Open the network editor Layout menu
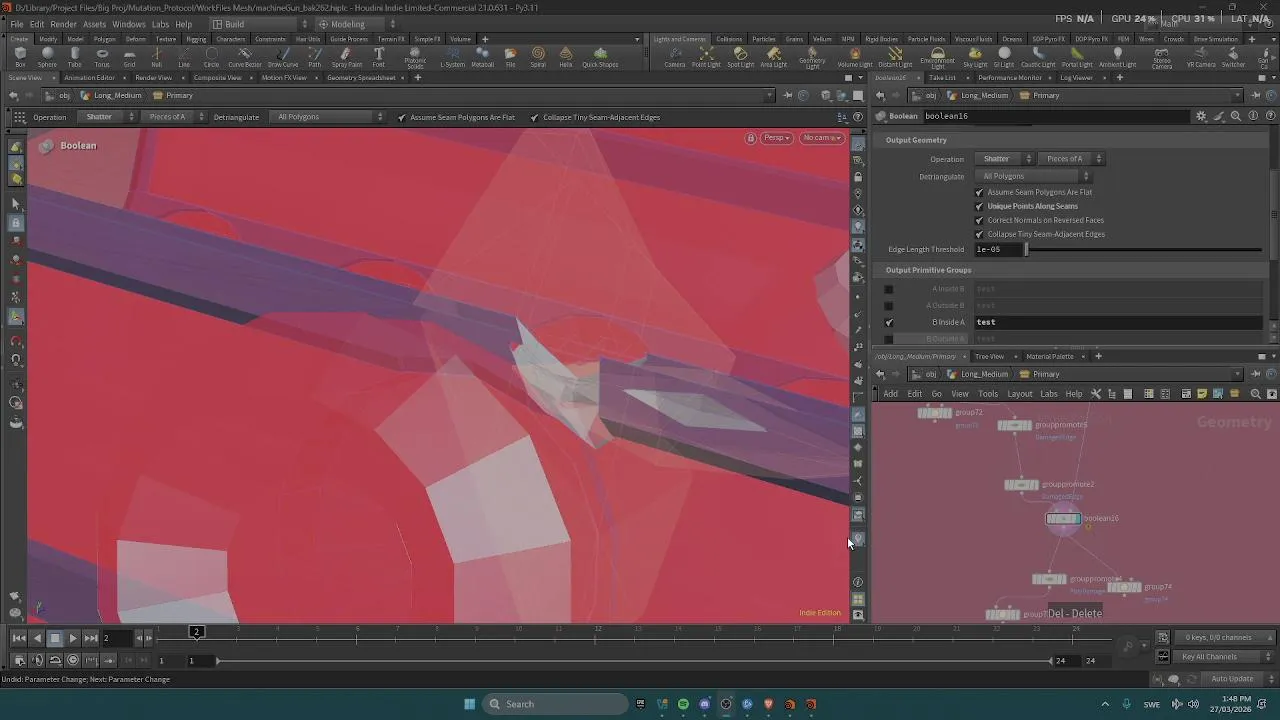The height and width of the screenshot is (720, 1280). point(1019,394)
